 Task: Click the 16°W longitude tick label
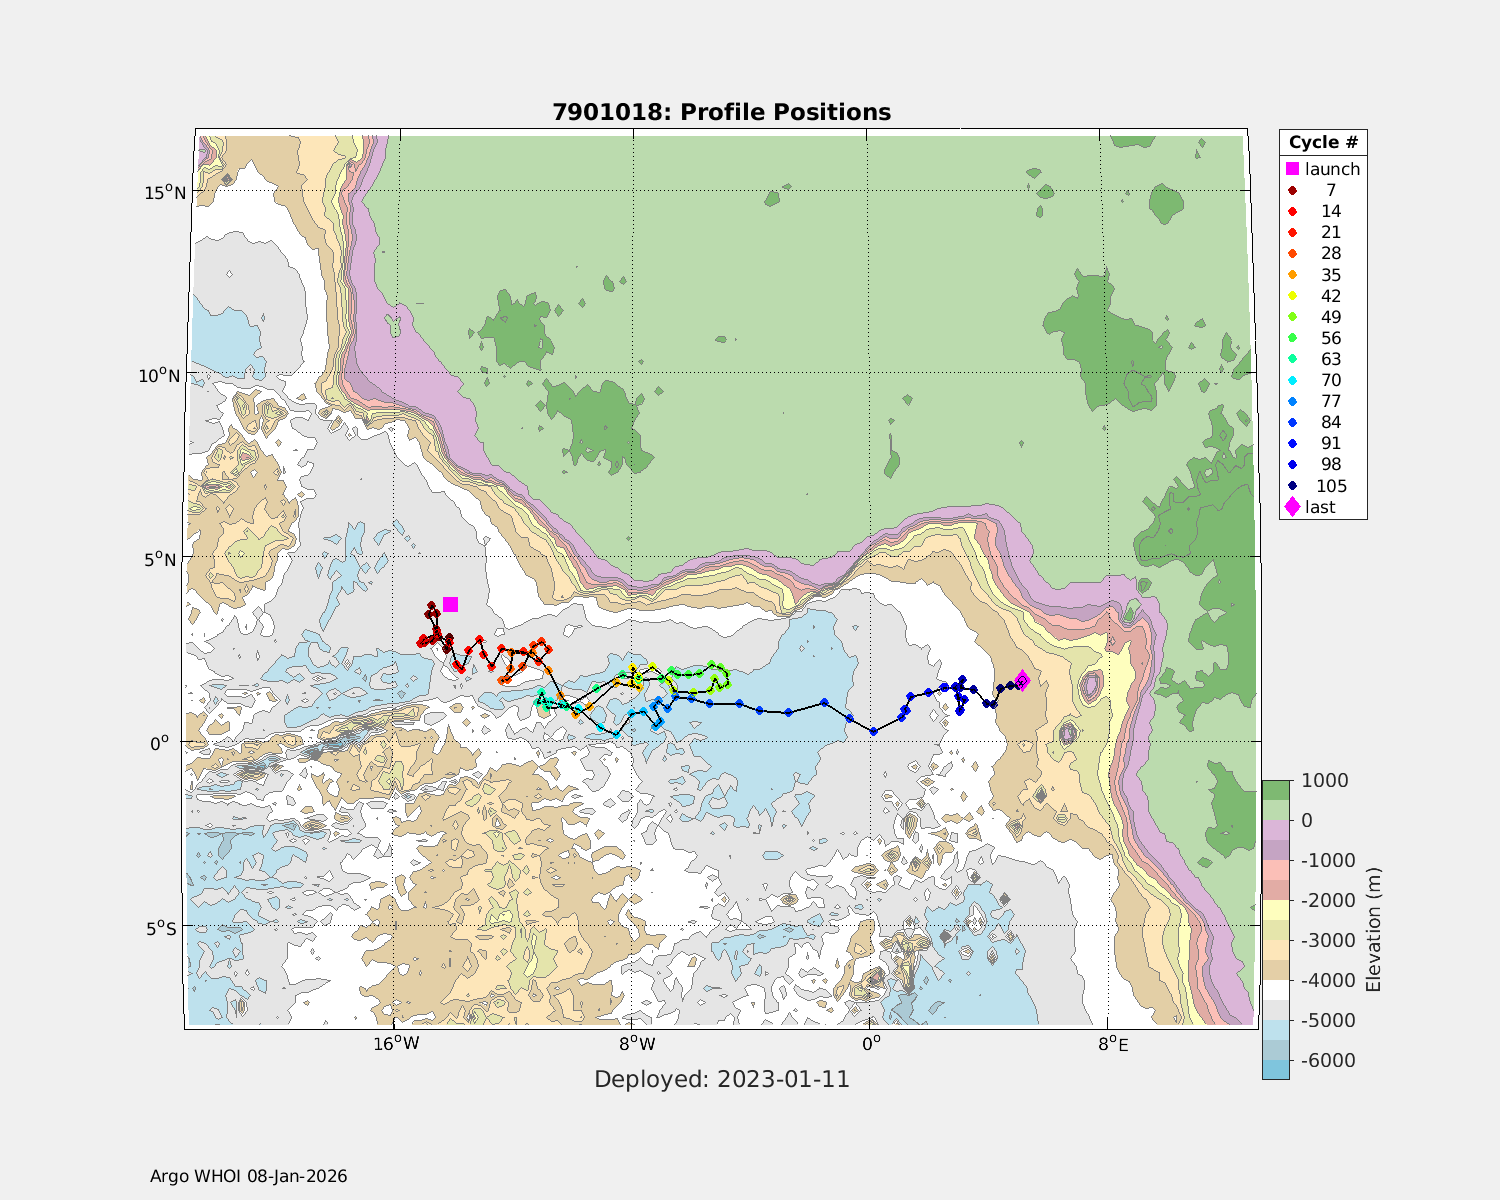pyautogui.click(x=395, y=1045)
